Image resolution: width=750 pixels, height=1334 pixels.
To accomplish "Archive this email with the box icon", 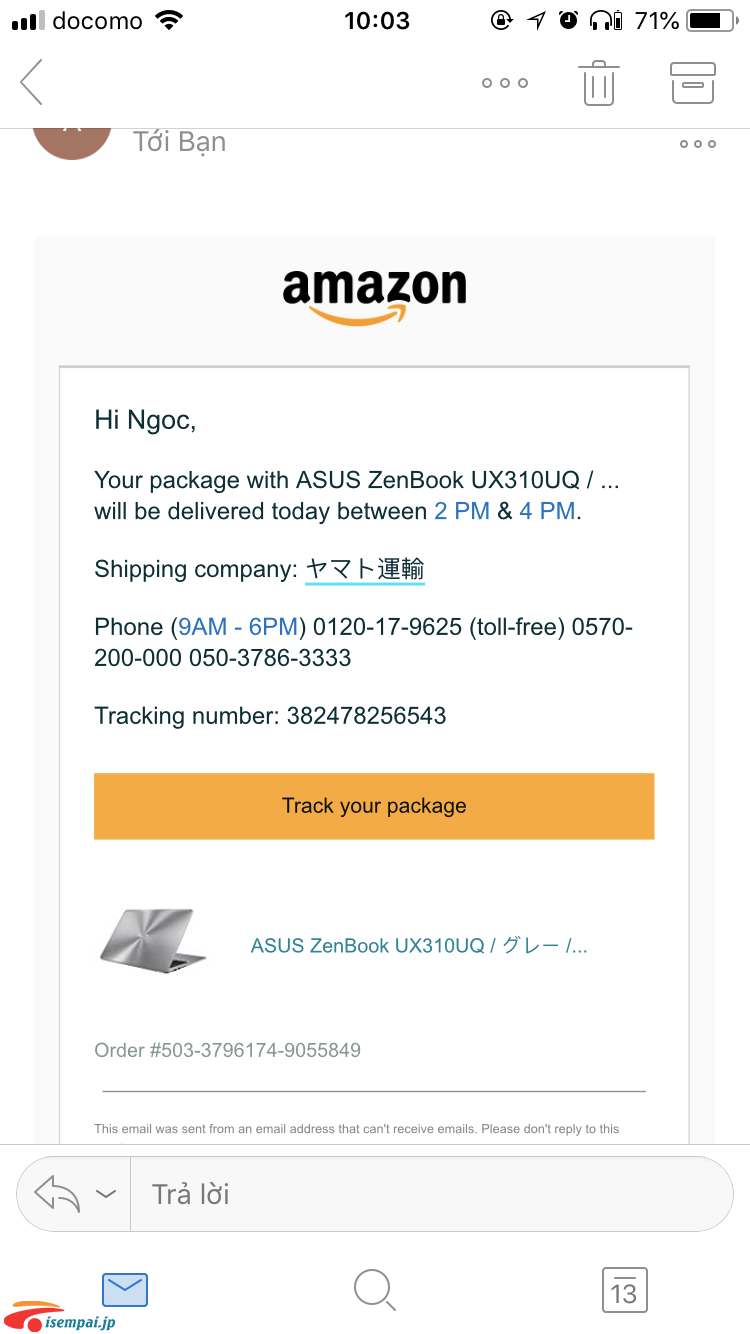I will (x=692, y=83).
